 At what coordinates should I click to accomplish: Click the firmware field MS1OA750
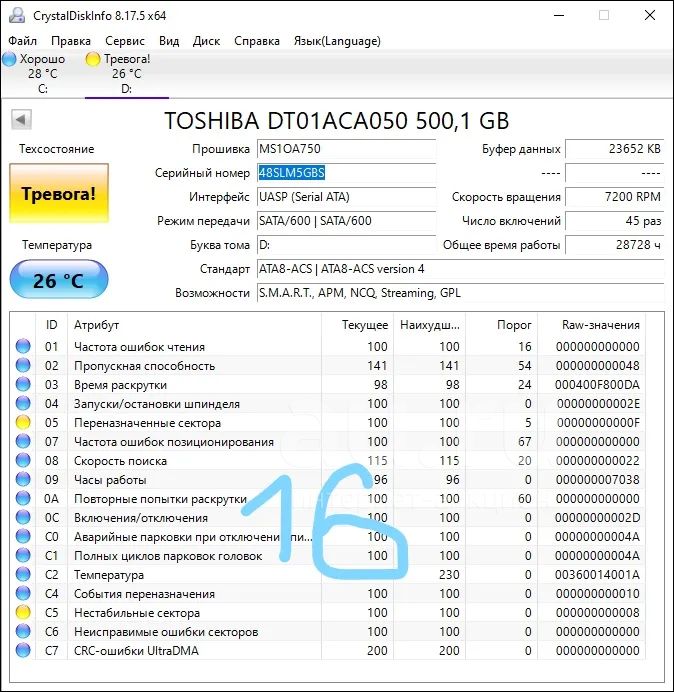click(x=346, y=149)
